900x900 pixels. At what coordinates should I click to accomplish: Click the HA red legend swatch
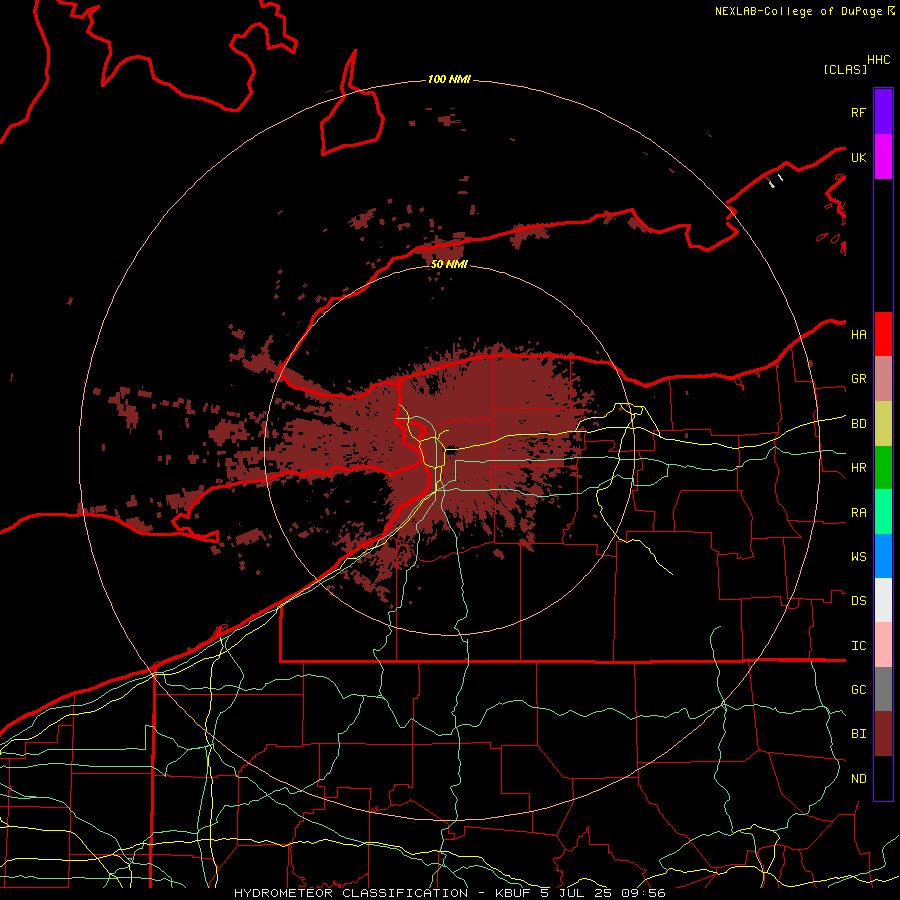click(x=883, y=334)
